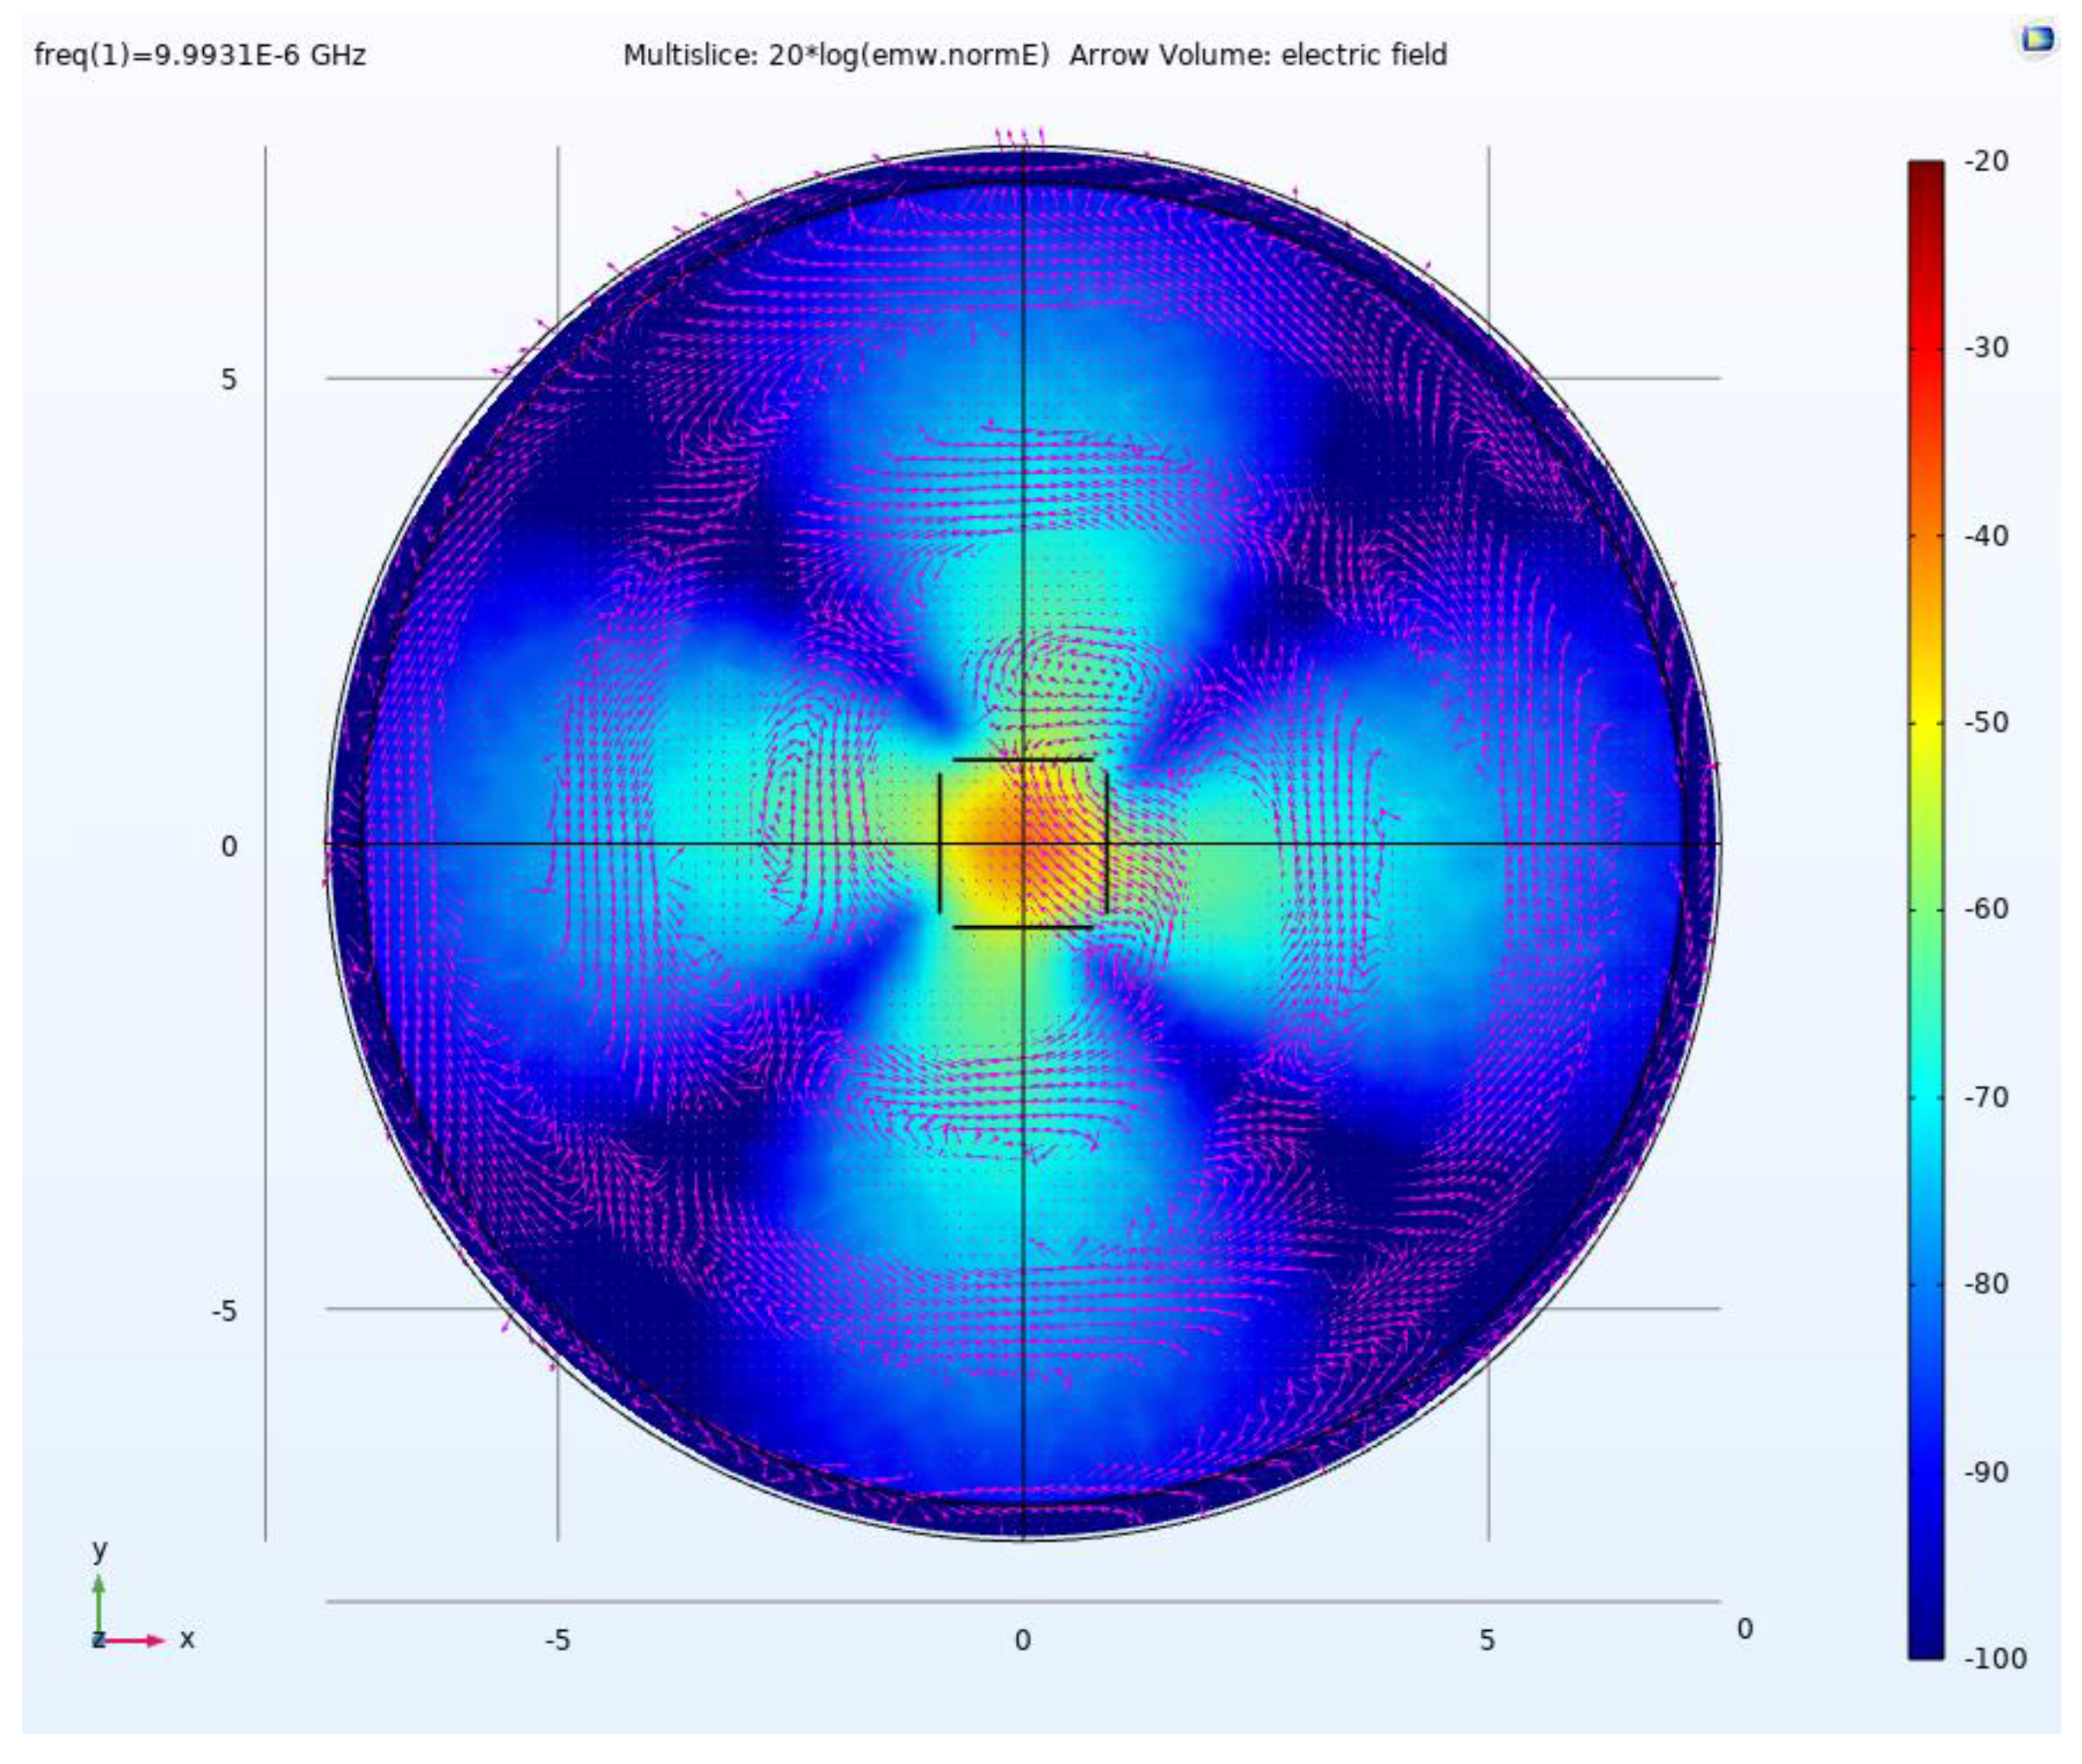Click the freq(1)=9.9931E-6 GHz label
Viewport: 2082px width, 1764px height.
pyautogui.click(x=200, y=55)
